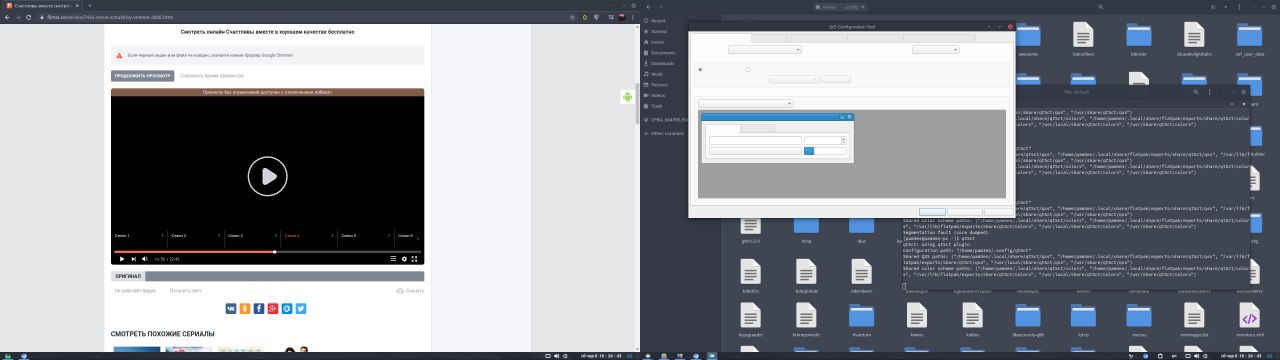Click the Сохранять время просмотра link
Image resolution: width=1280 pixels, height=360 pixels.
tap(212, 75)
